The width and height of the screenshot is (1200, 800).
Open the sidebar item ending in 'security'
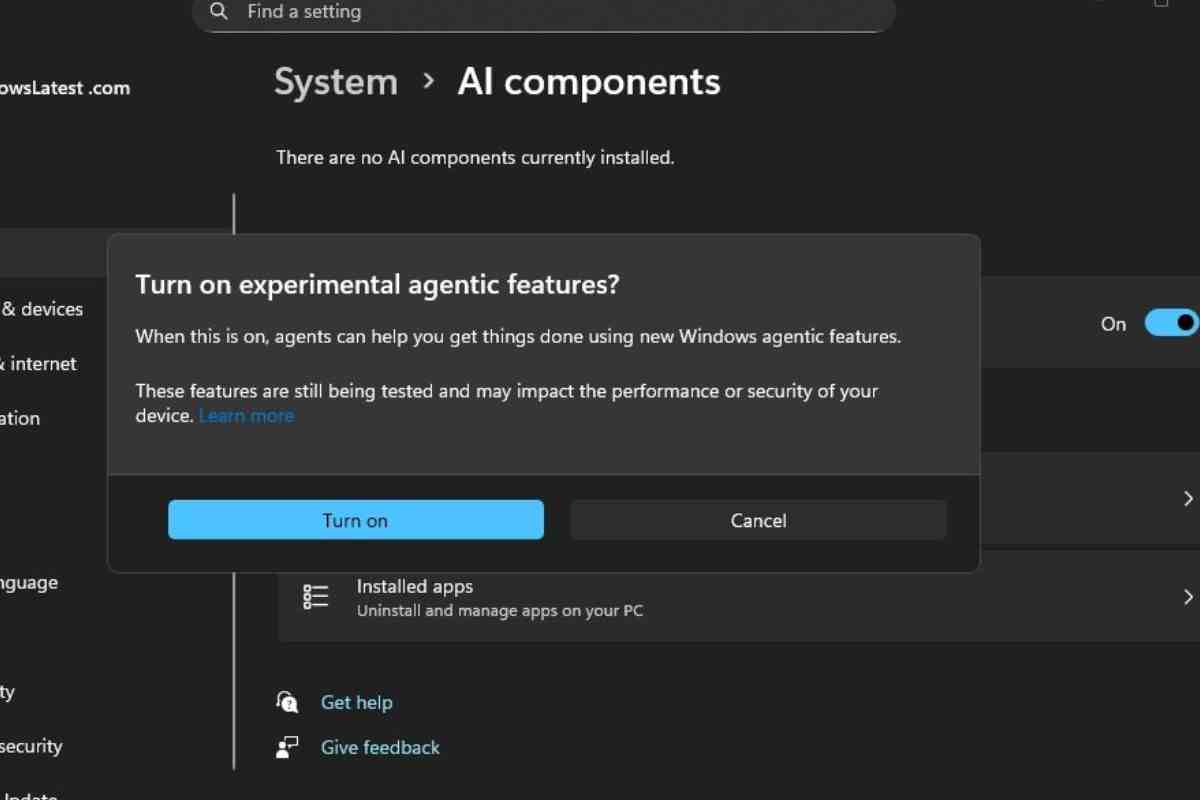[30, 746]
